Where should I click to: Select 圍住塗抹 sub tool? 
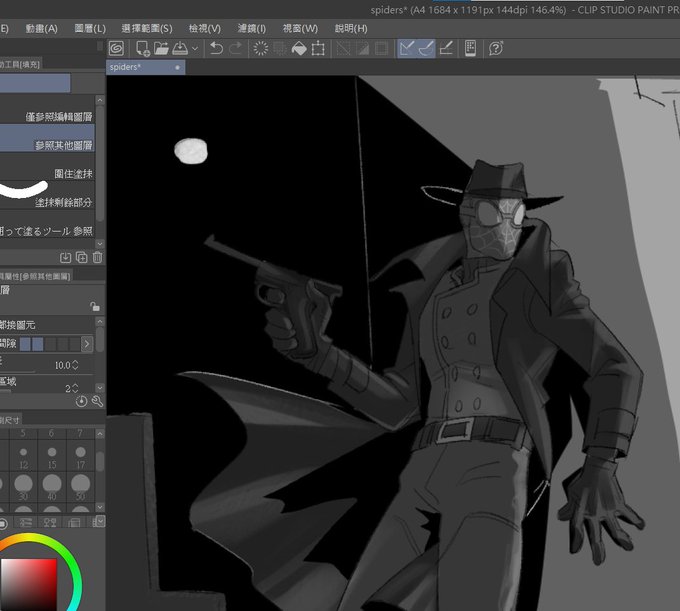(x=47, y=167)
